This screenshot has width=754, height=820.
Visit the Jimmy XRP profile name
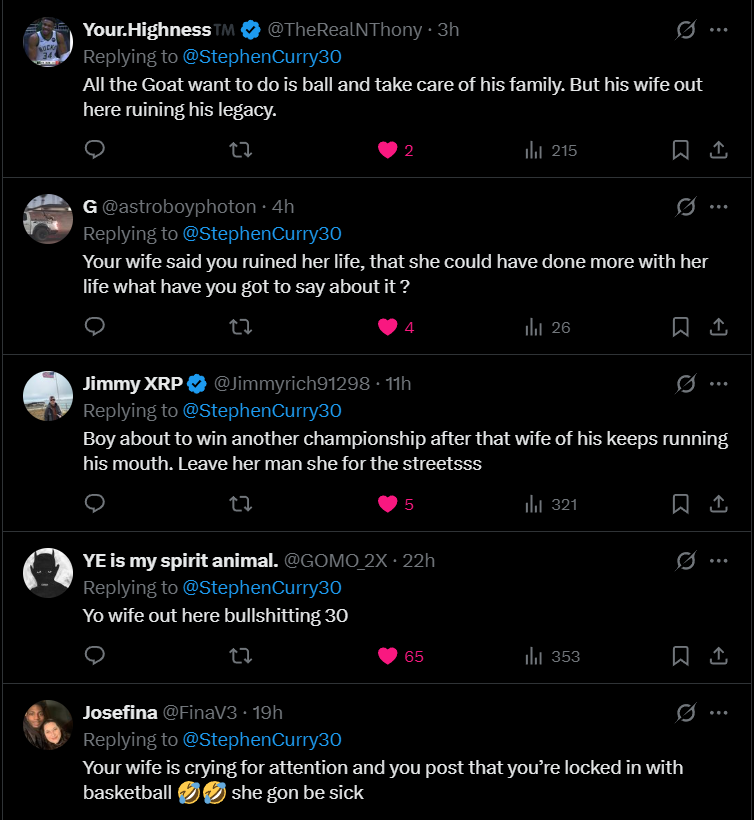tap(126, 384)
